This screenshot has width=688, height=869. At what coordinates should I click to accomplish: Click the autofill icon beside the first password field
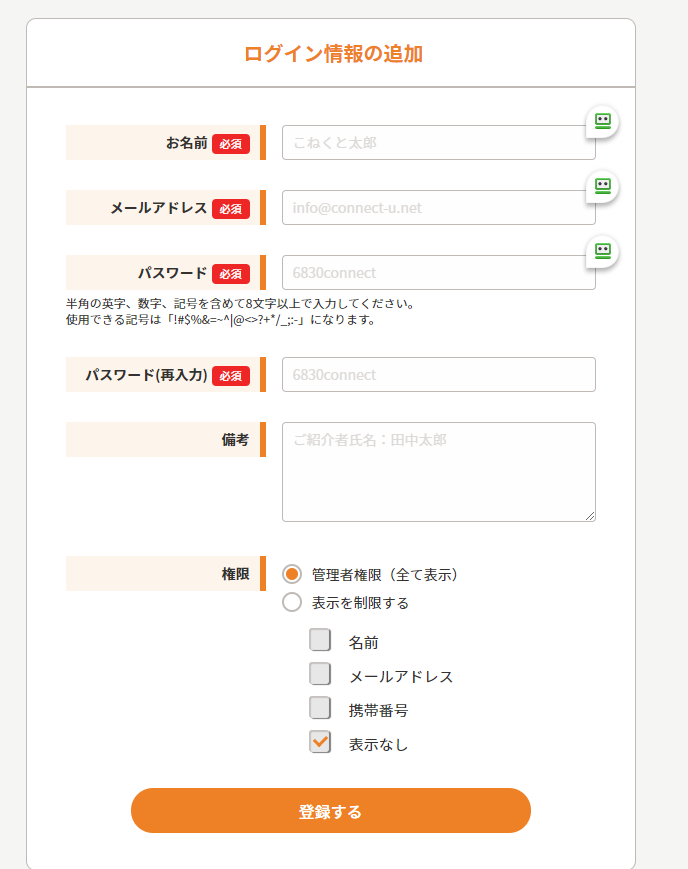(602, 251)
